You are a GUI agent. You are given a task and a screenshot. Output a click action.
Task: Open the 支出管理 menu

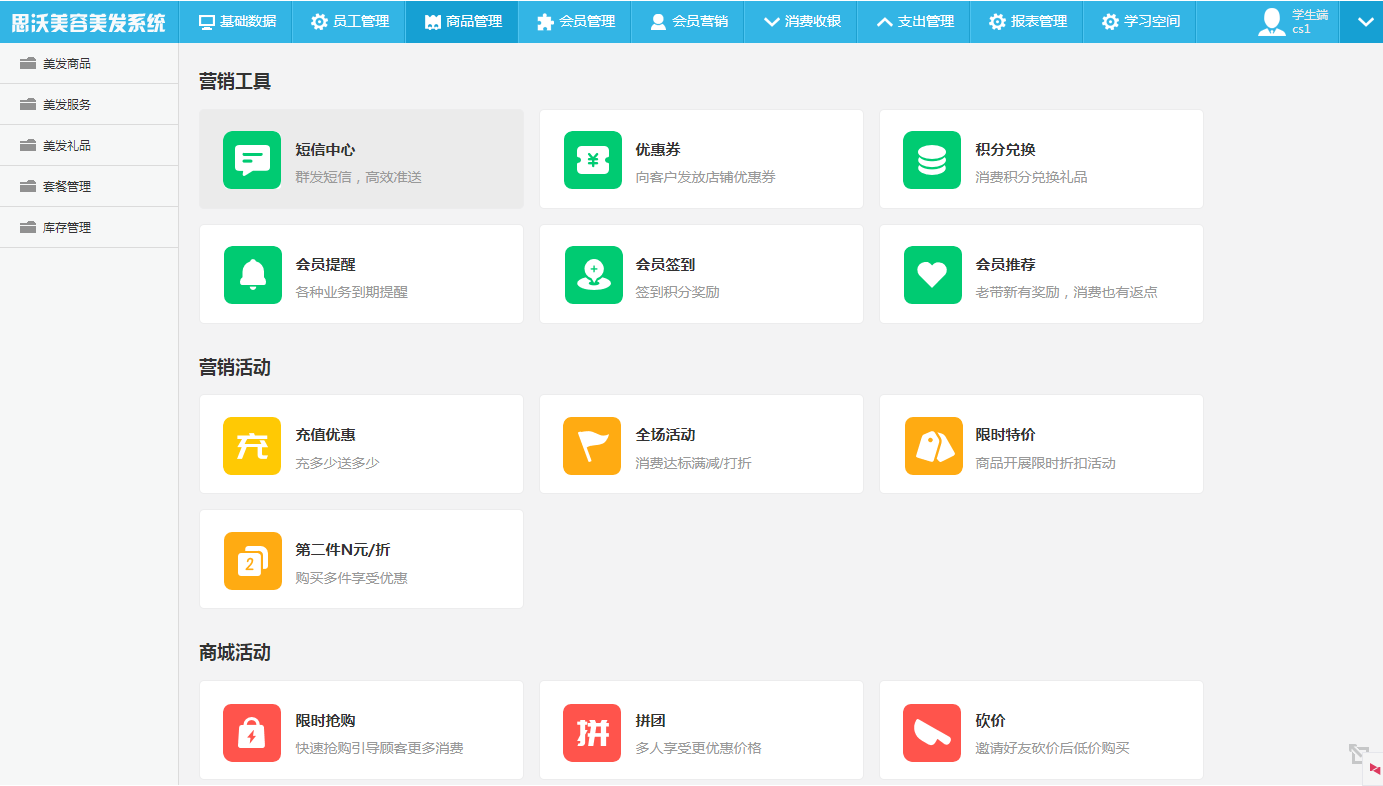(x=914, y=22)
